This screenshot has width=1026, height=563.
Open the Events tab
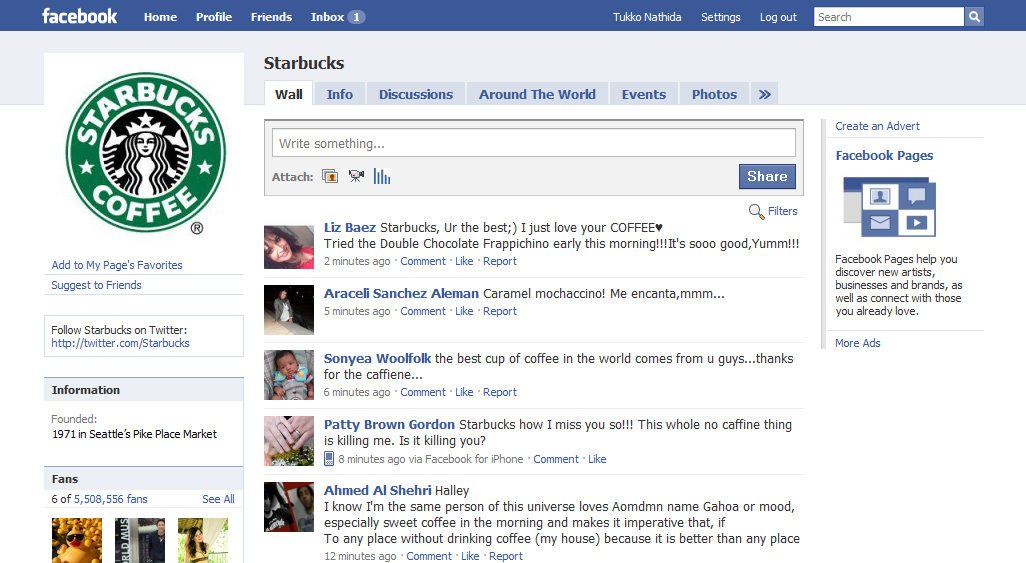pyautogui.click(x=644, y=94)
